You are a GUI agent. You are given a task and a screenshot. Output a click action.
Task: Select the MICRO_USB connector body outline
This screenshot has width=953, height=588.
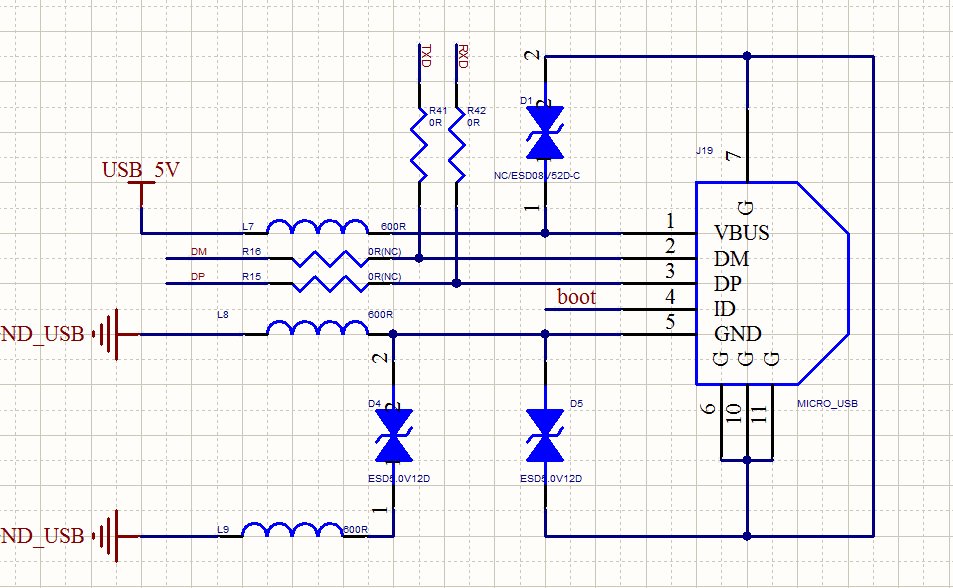772,283
